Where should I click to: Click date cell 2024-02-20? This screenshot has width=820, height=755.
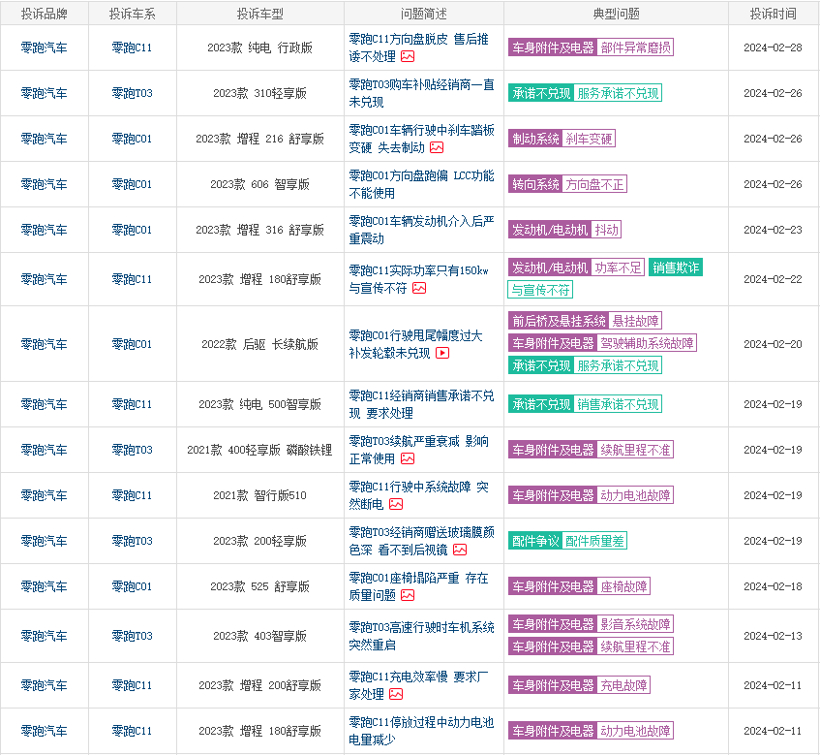[773, 344]
